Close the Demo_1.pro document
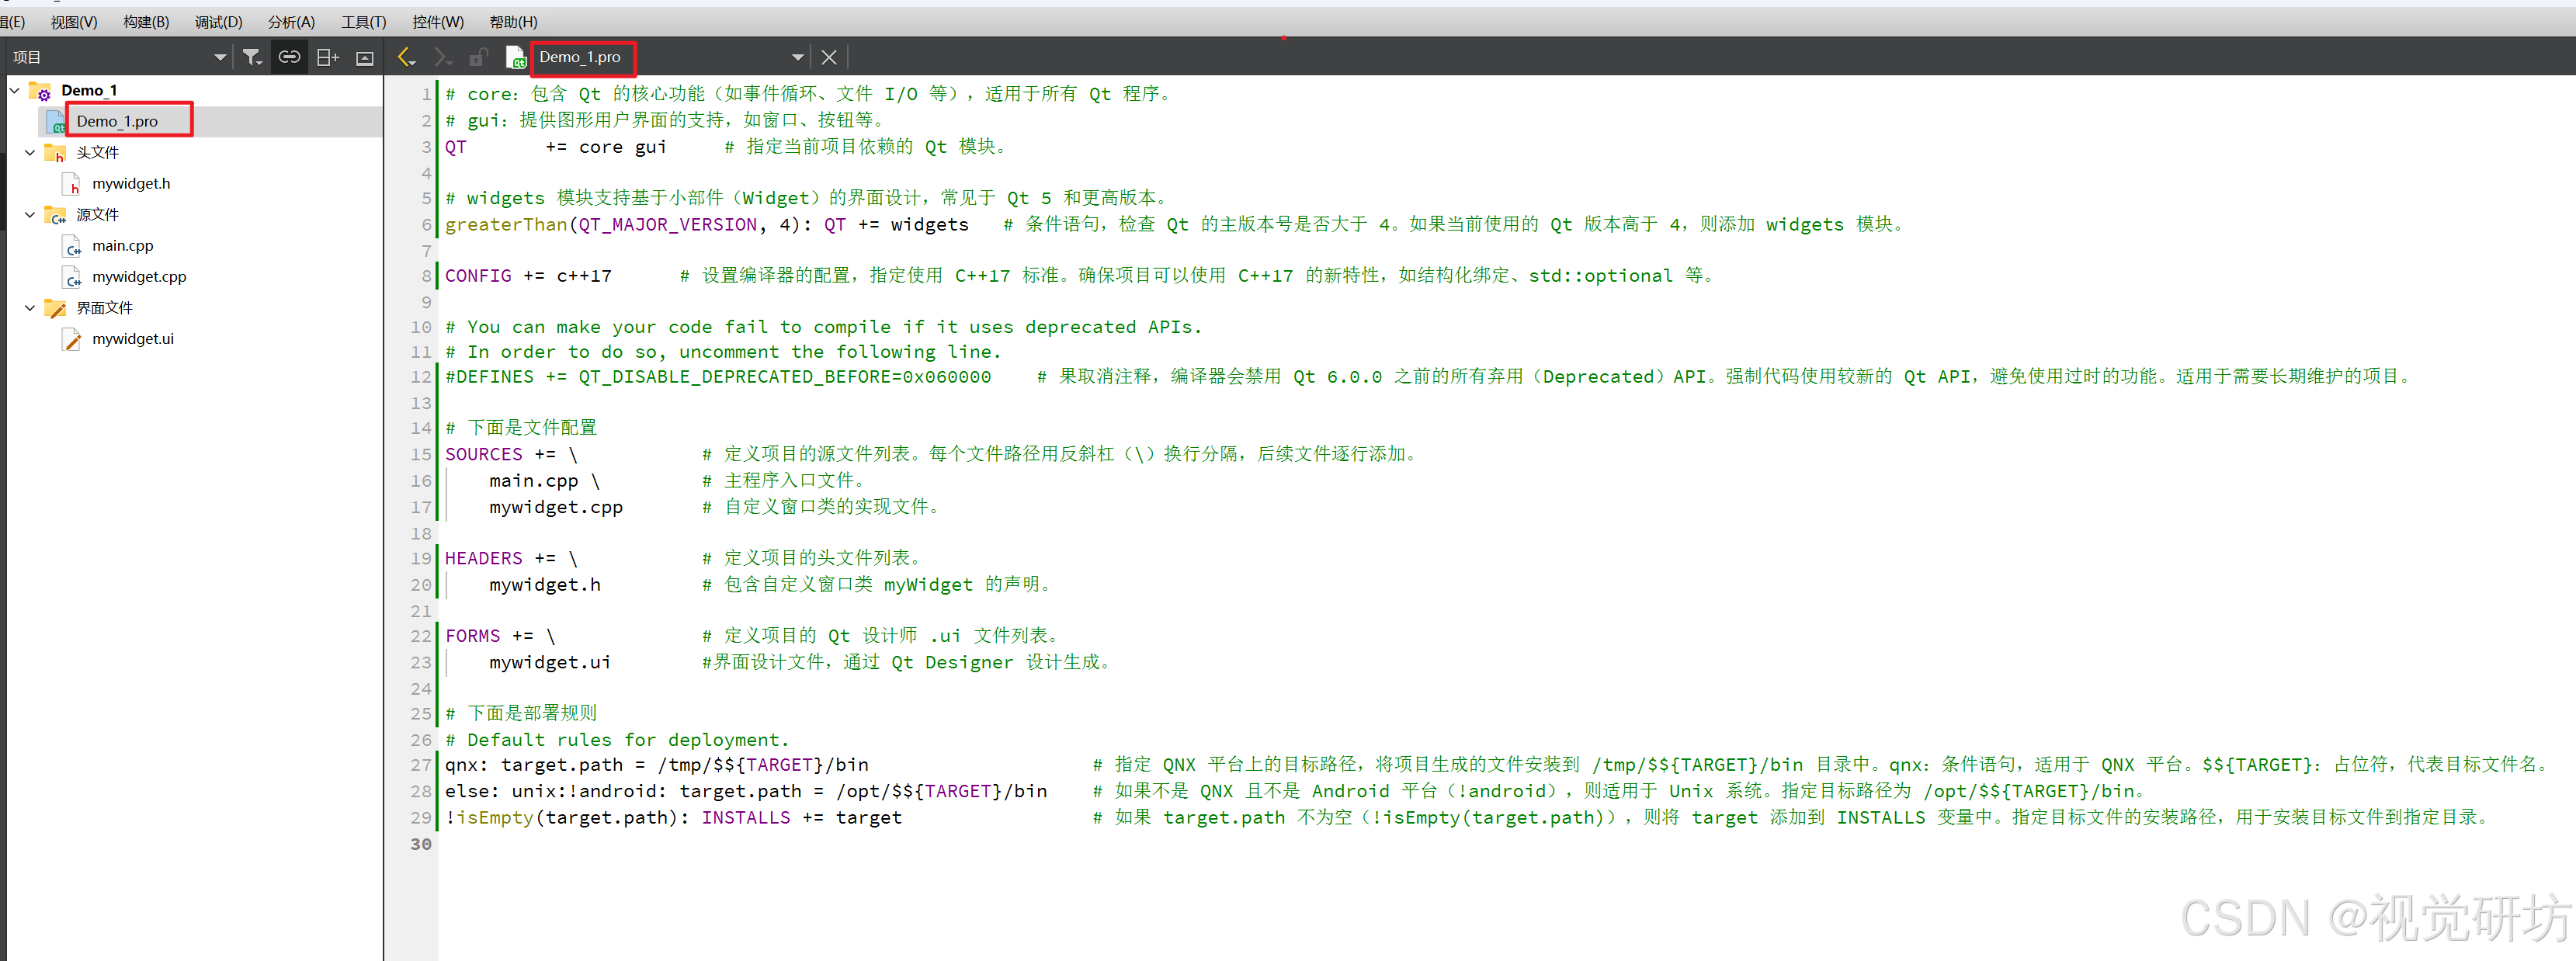The height and width of the screenshot is (961, 2576). pos(829,58)
